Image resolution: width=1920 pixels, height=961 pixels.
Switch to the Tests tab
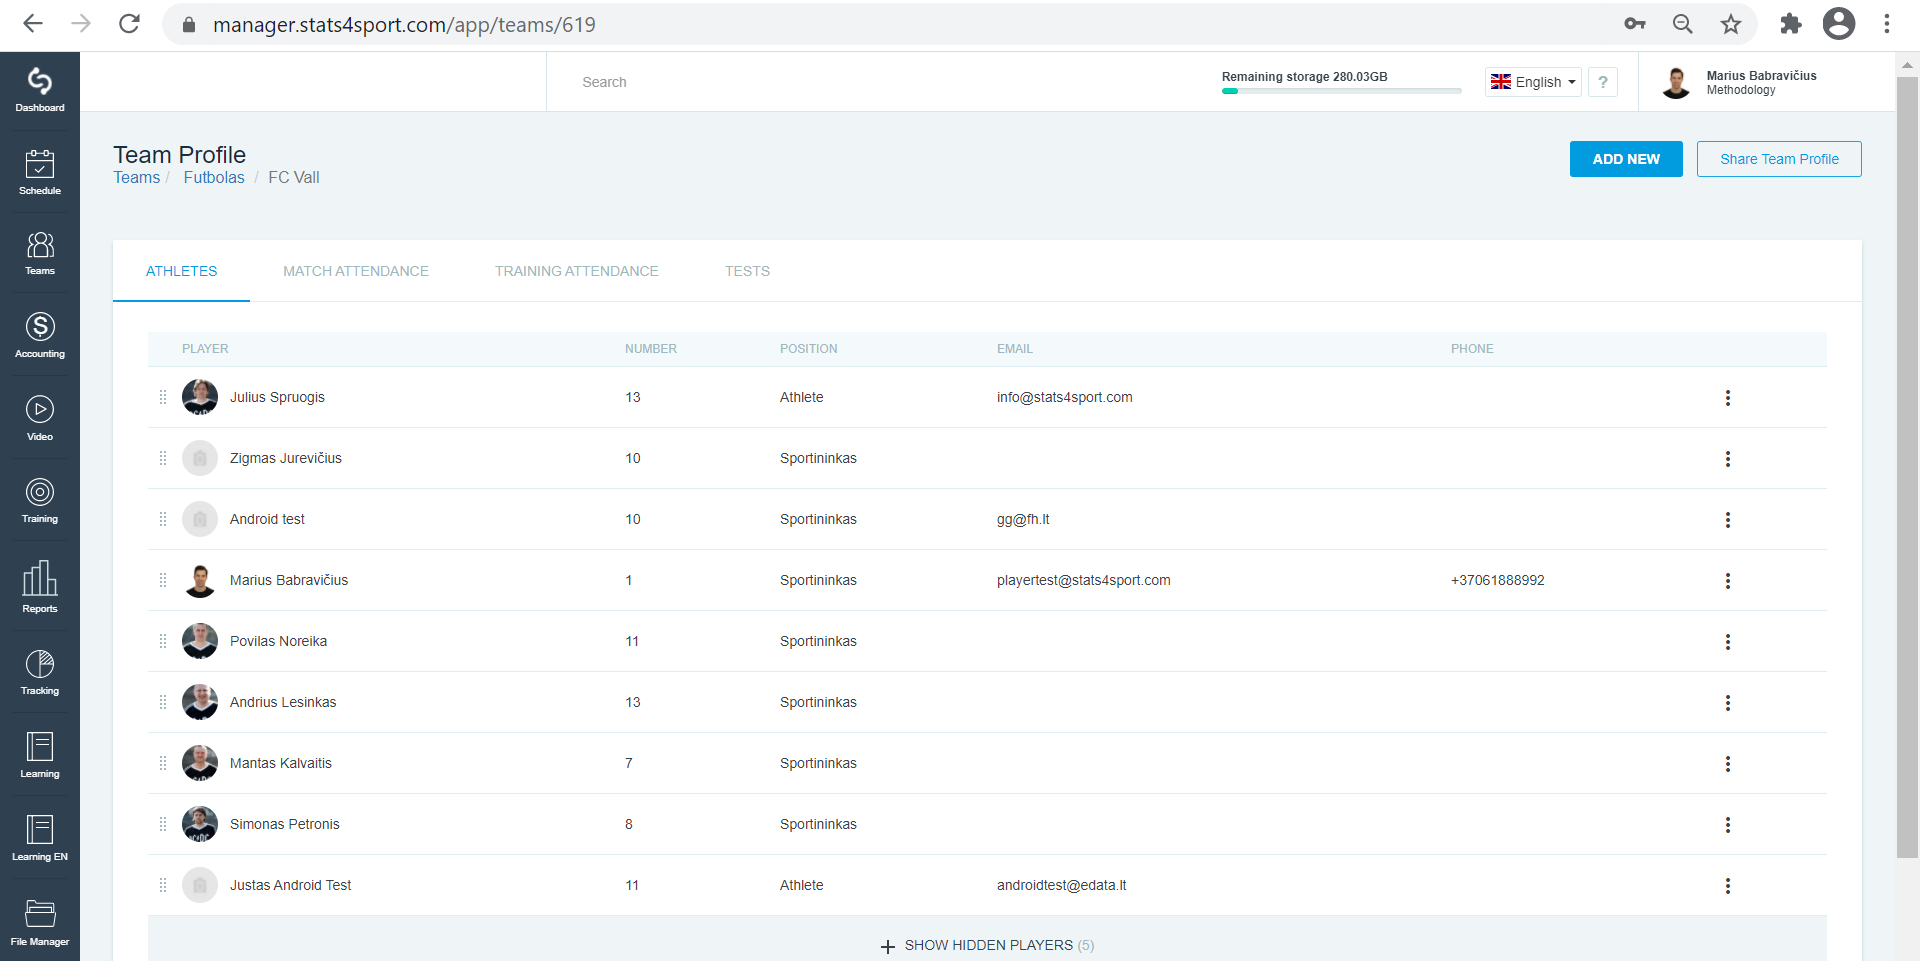pos(747,271)
